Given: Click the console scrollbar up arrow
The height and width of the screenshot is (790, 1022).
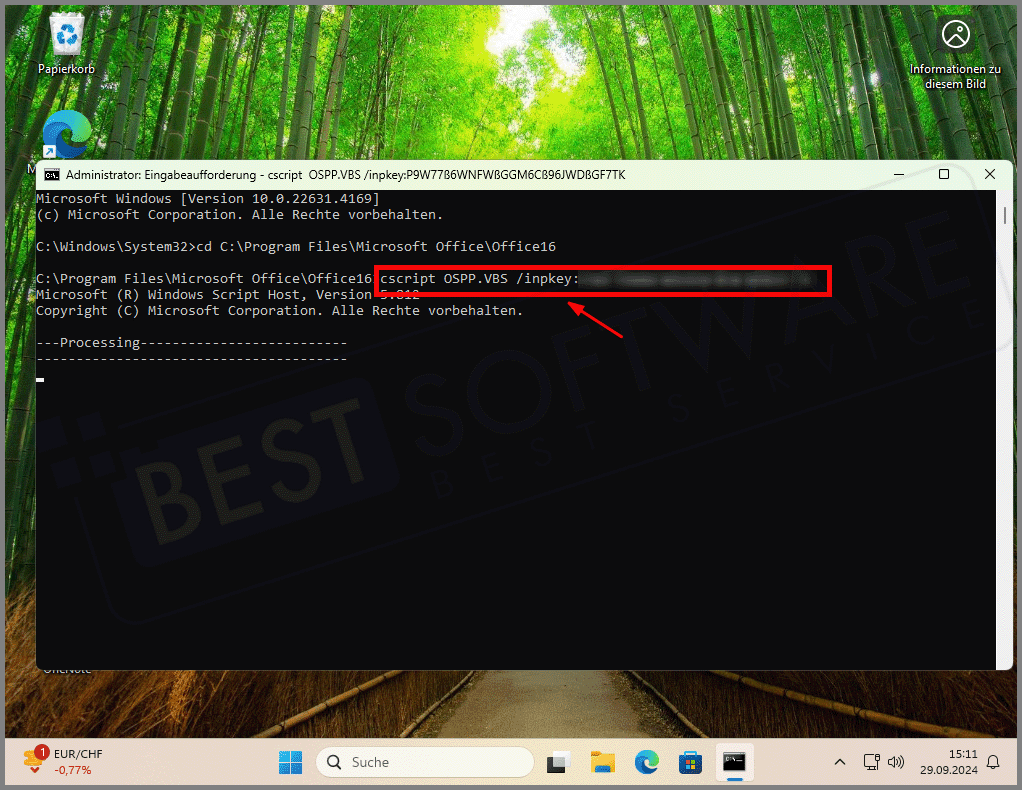Looking at the screenshot, I should click(x=1005, y=197).
